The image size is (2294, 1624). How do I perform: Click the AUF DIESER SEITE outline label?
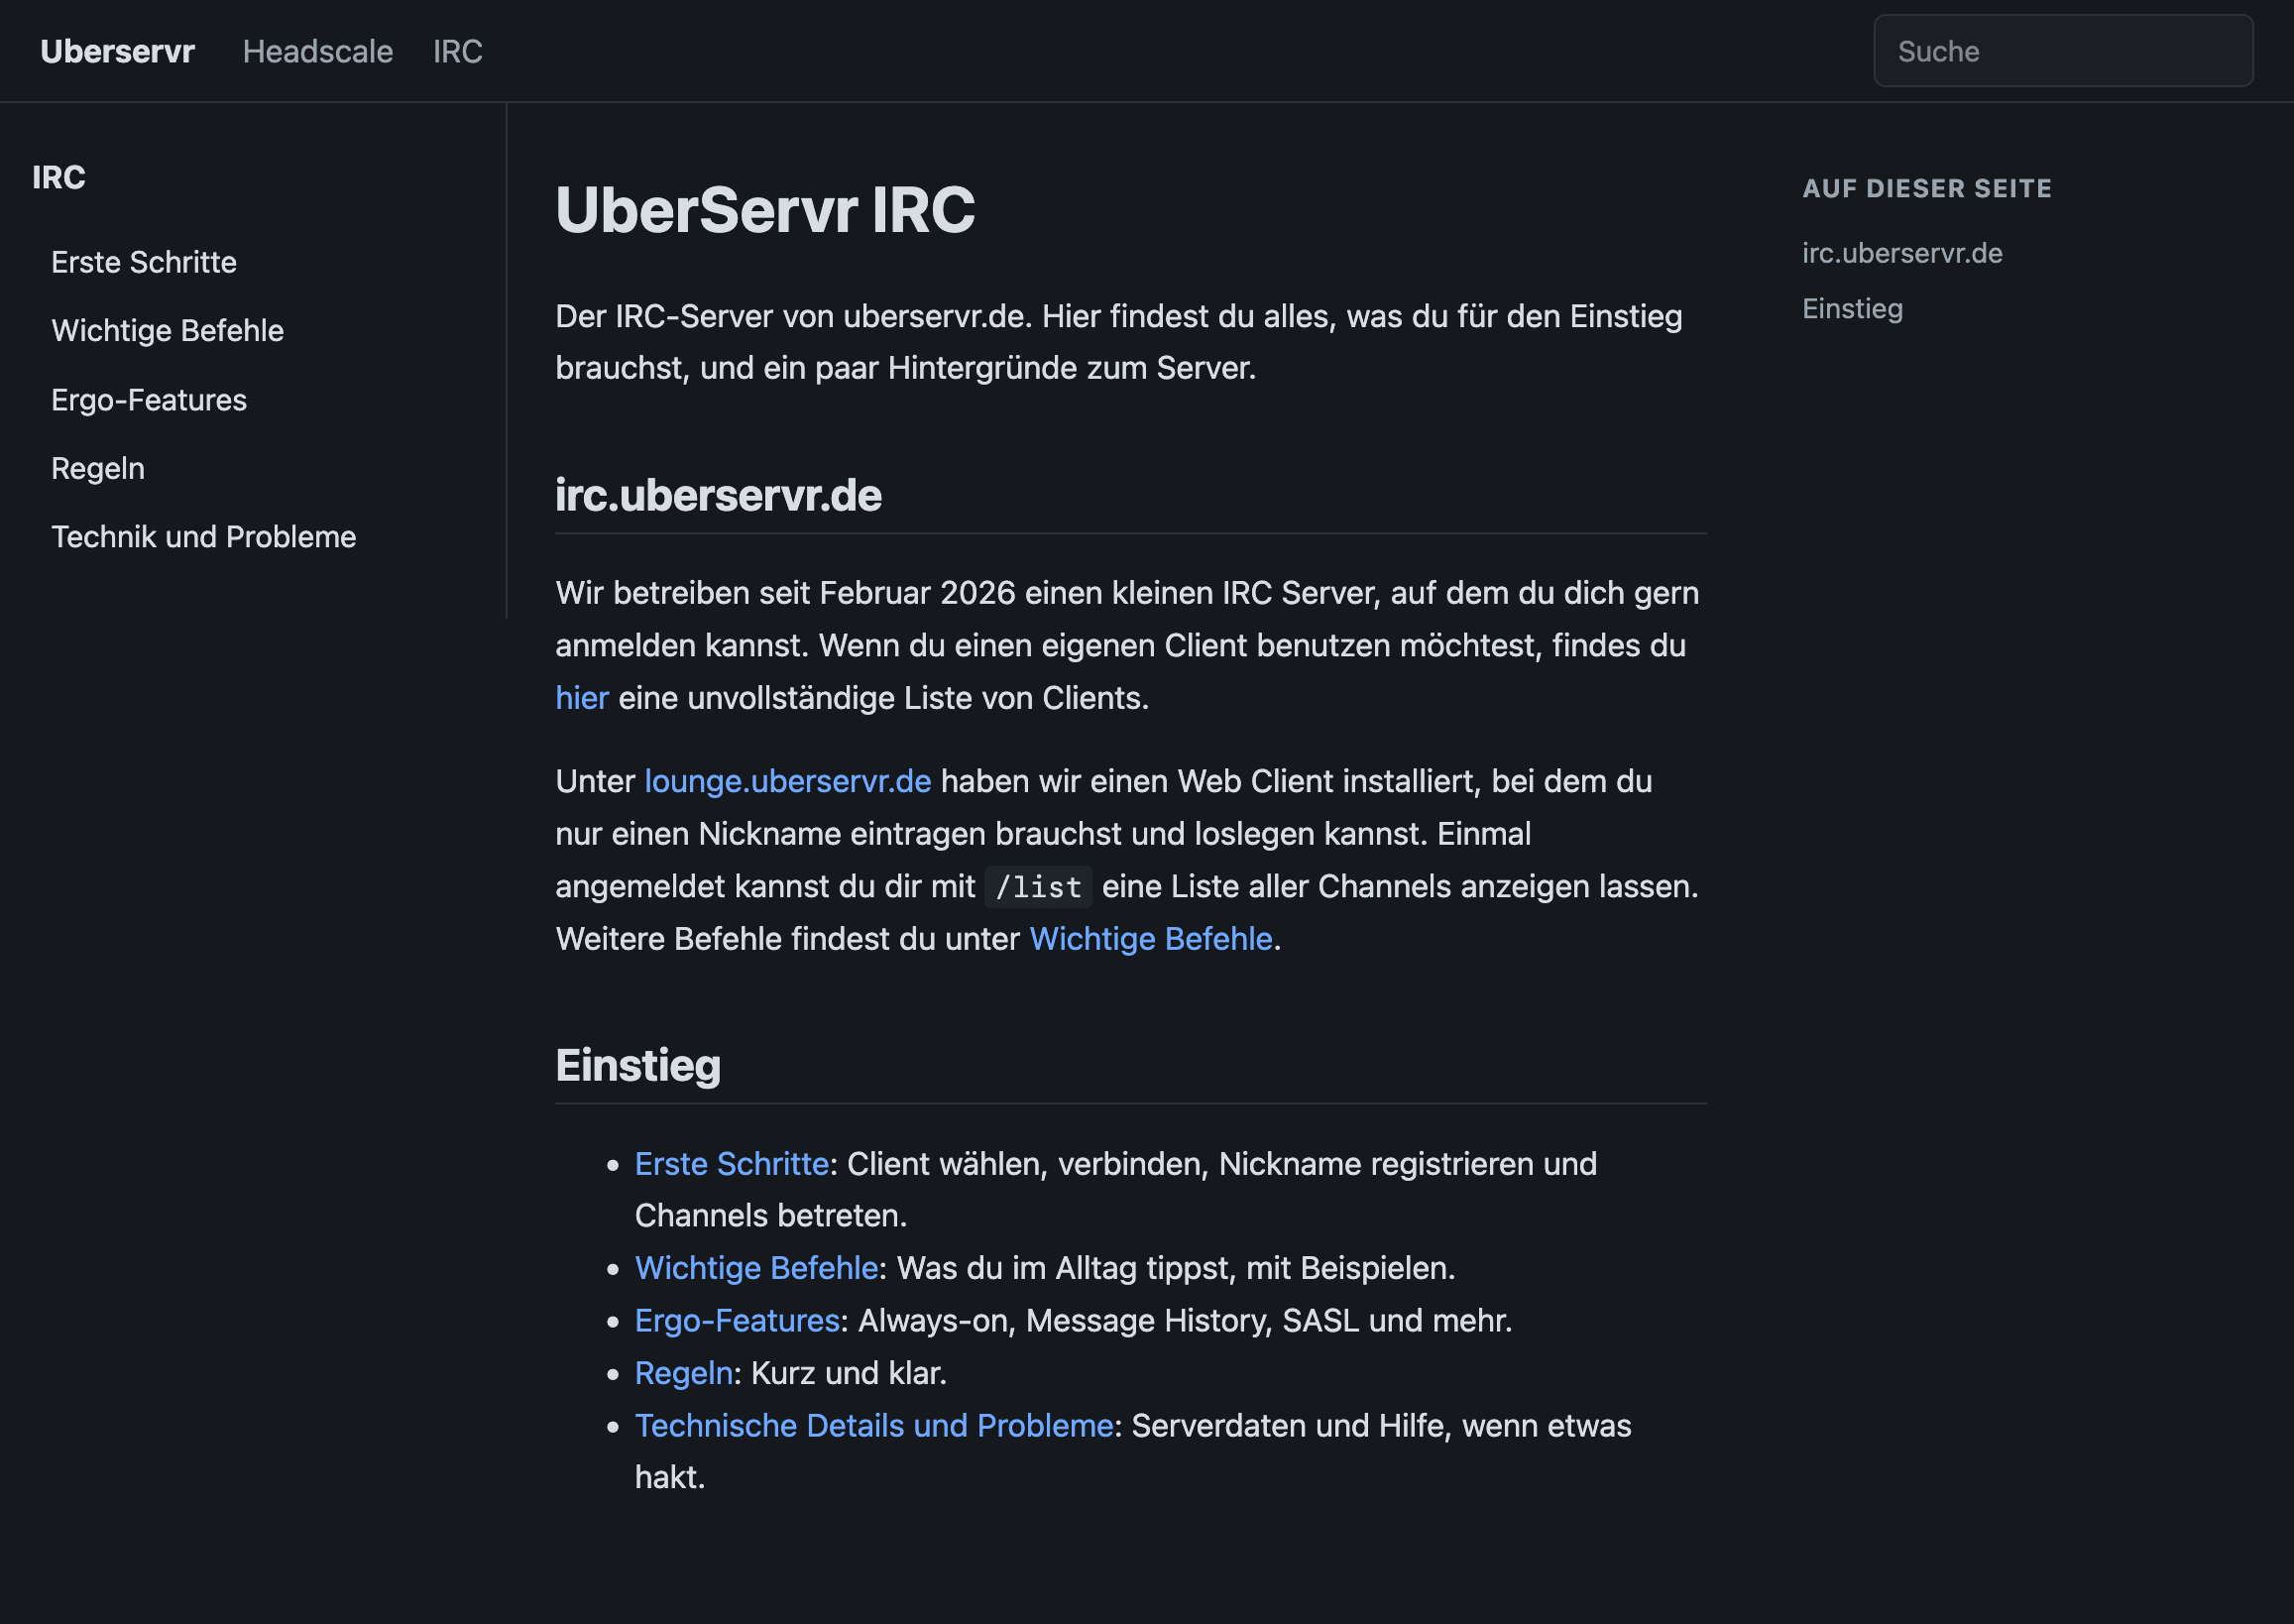(1926, 189)
